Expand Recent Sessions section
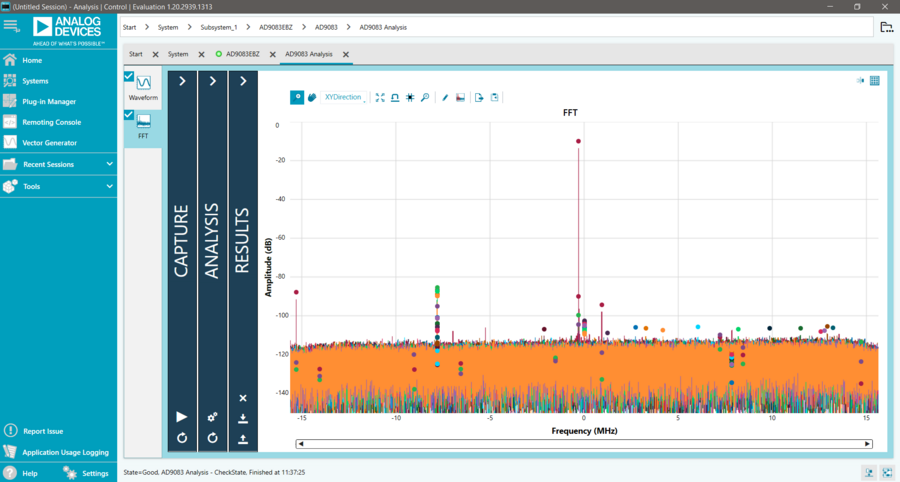Image resolution: width=900 pixels, height=482 pixels. 59,165
